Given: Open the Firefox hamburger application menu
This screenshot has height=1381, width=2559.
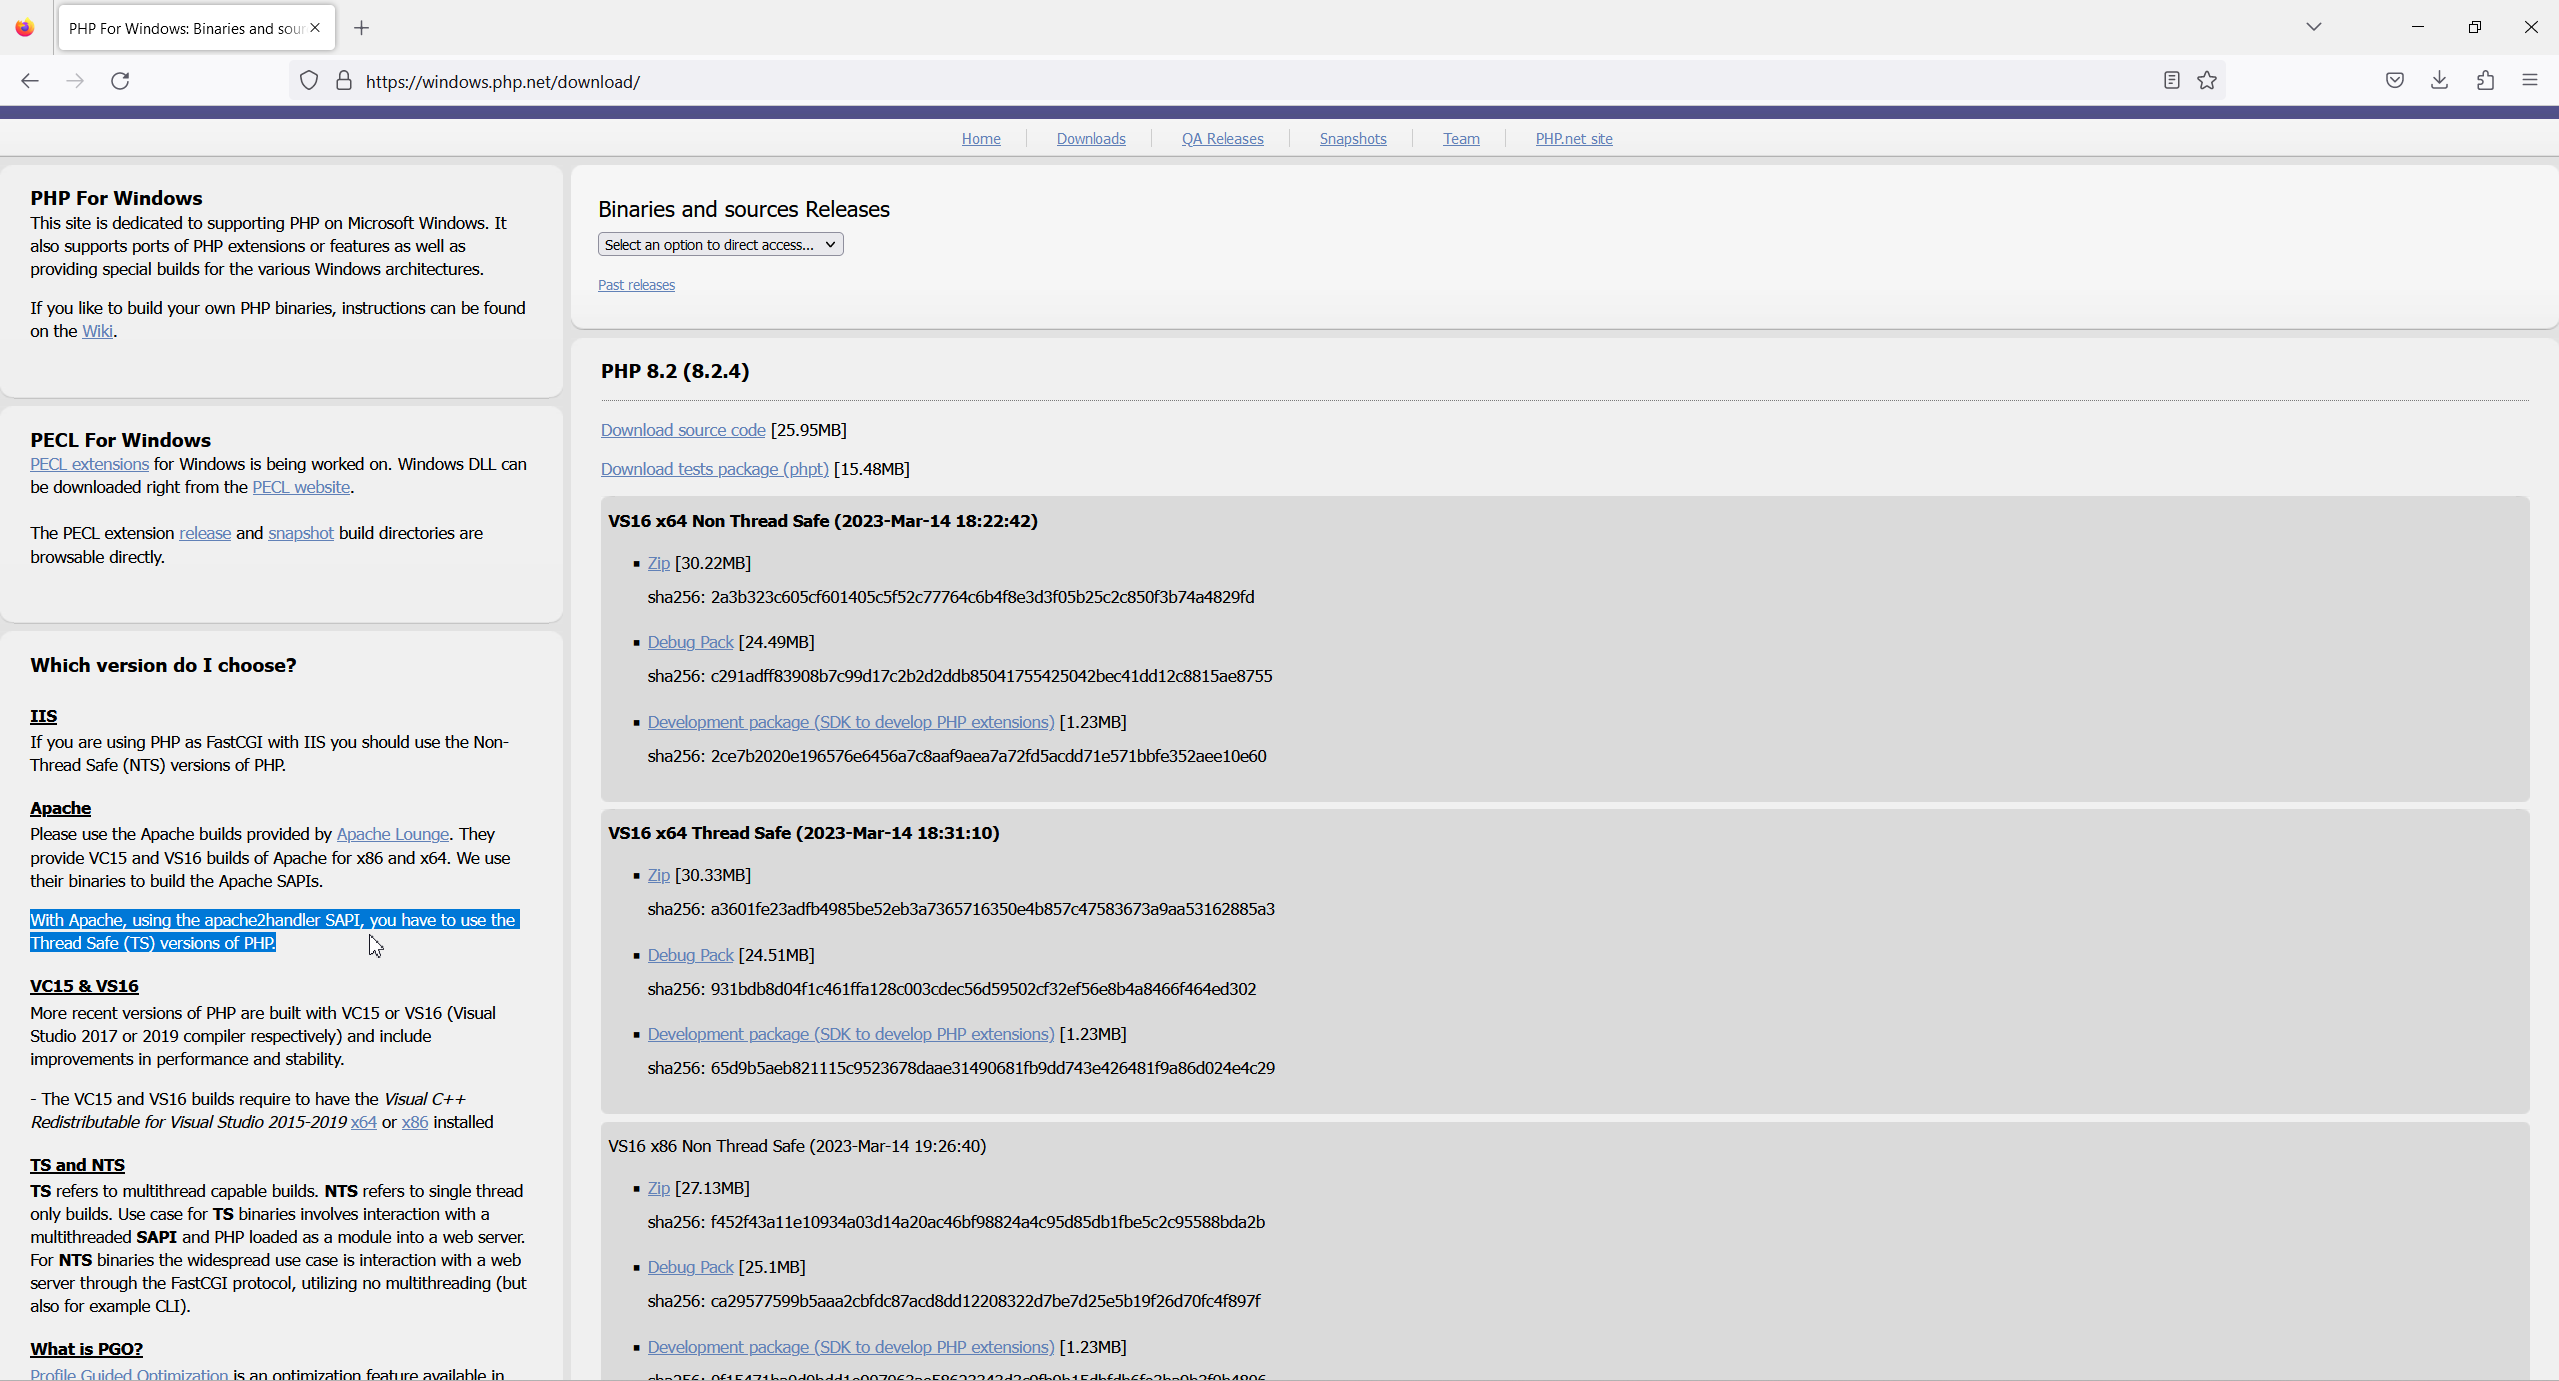Looking at the screenshot, I should (2530, 80).
